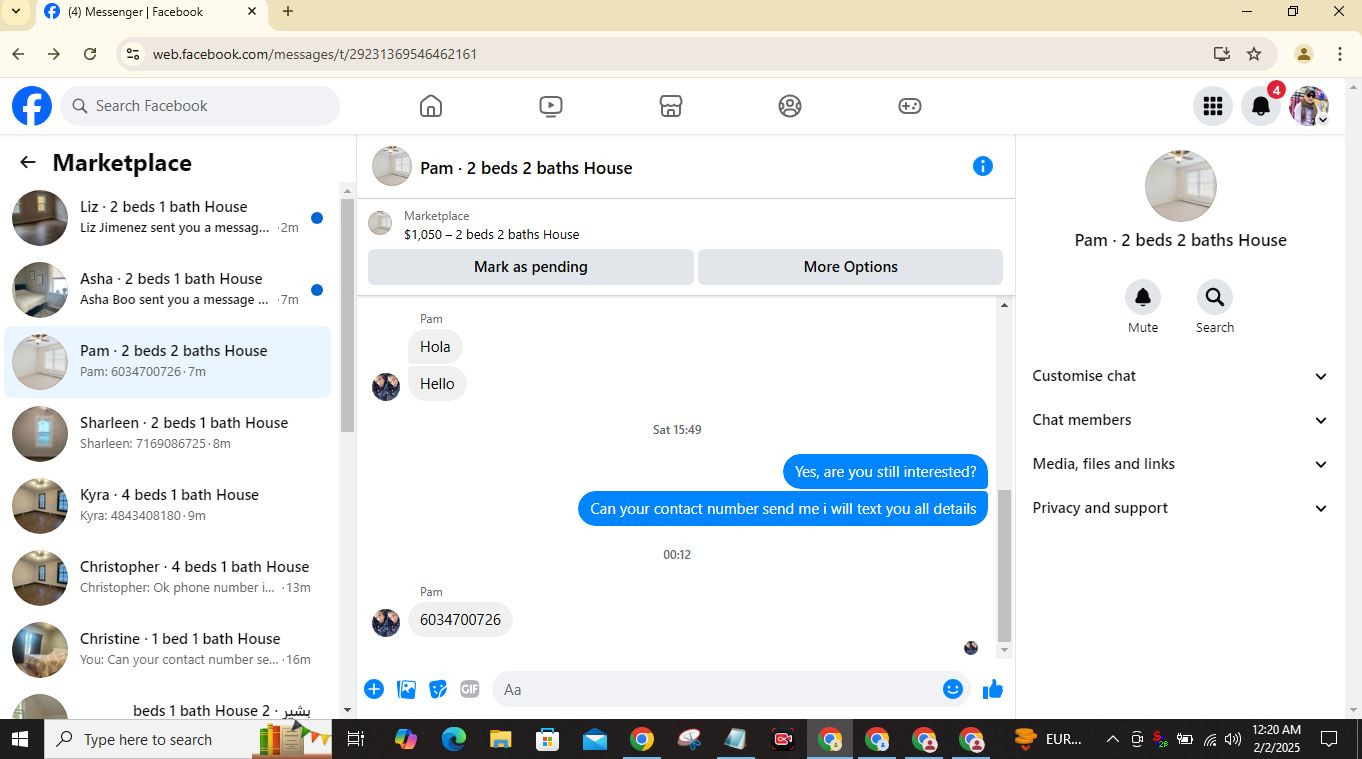Click More Options button
The height and width of the screenshot is (759, 1362).
pyautogui.click(x=850, y=267)
